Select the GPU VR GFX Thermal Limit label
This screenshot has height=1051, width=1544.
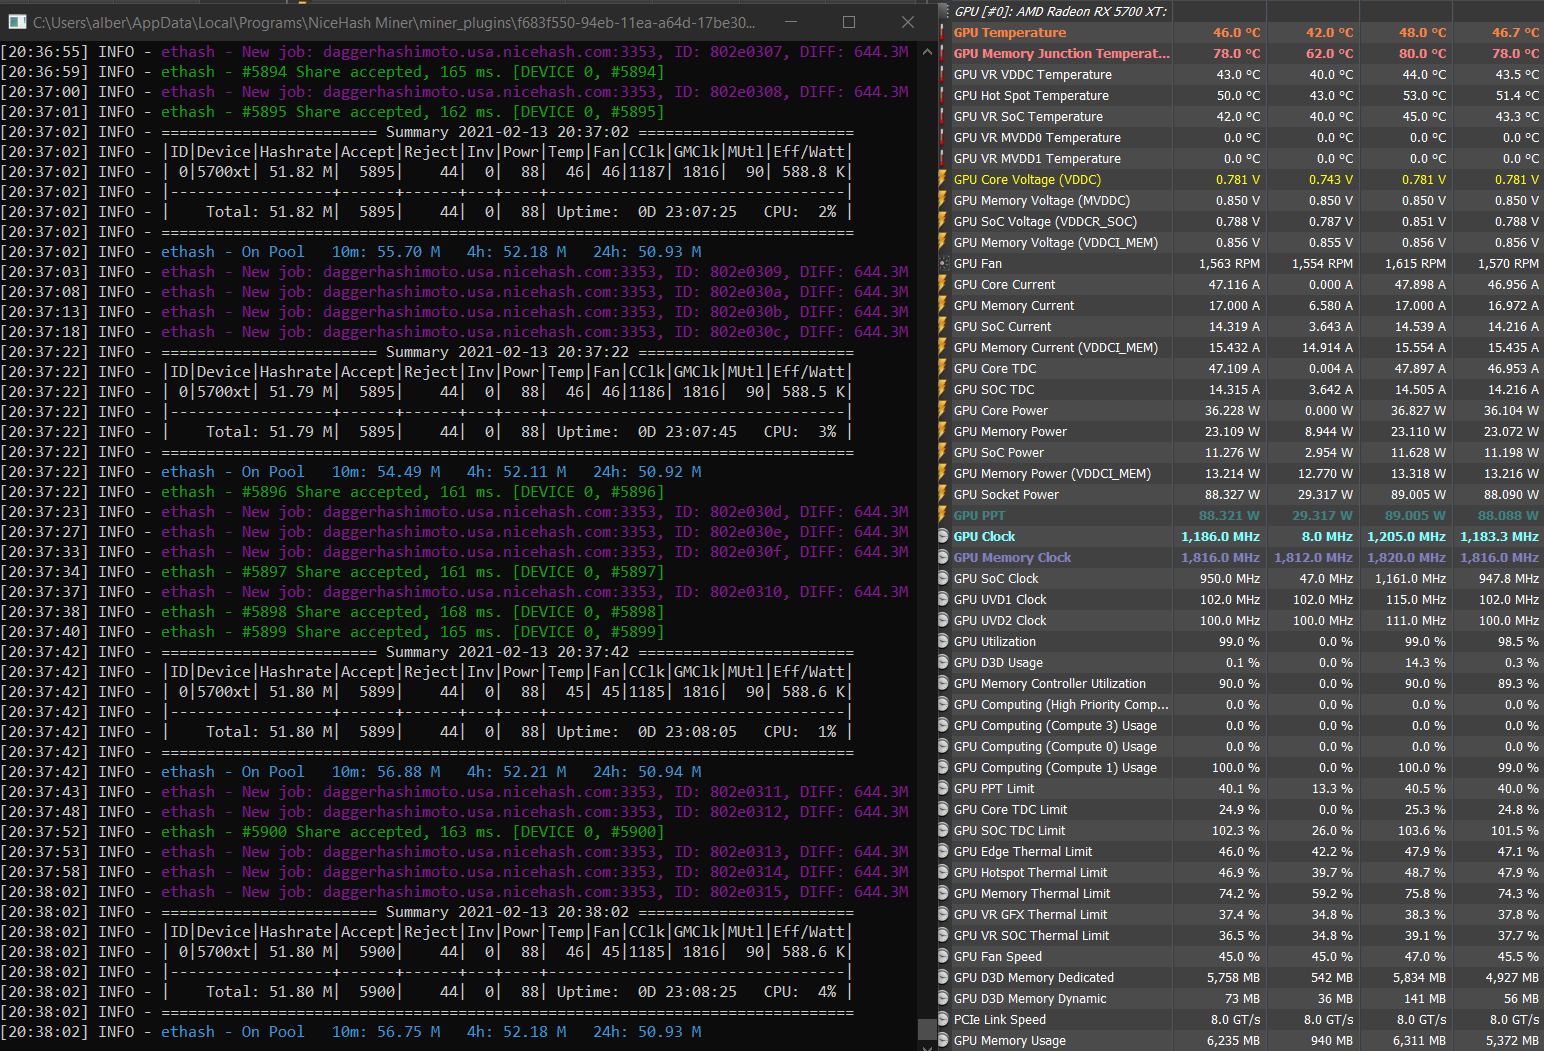(1030, 914)
